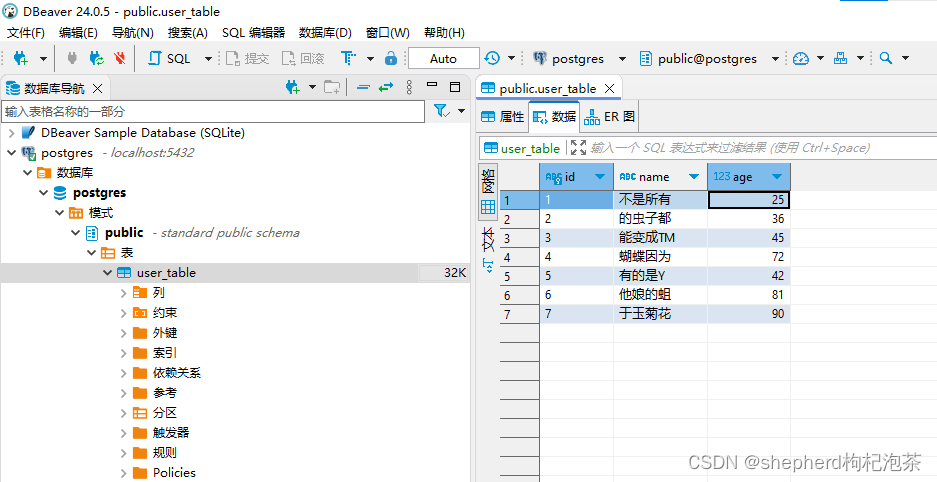937x482 pixels.
Task: Click the dashboard gauge icon
Action: click(x=801, y=58)
